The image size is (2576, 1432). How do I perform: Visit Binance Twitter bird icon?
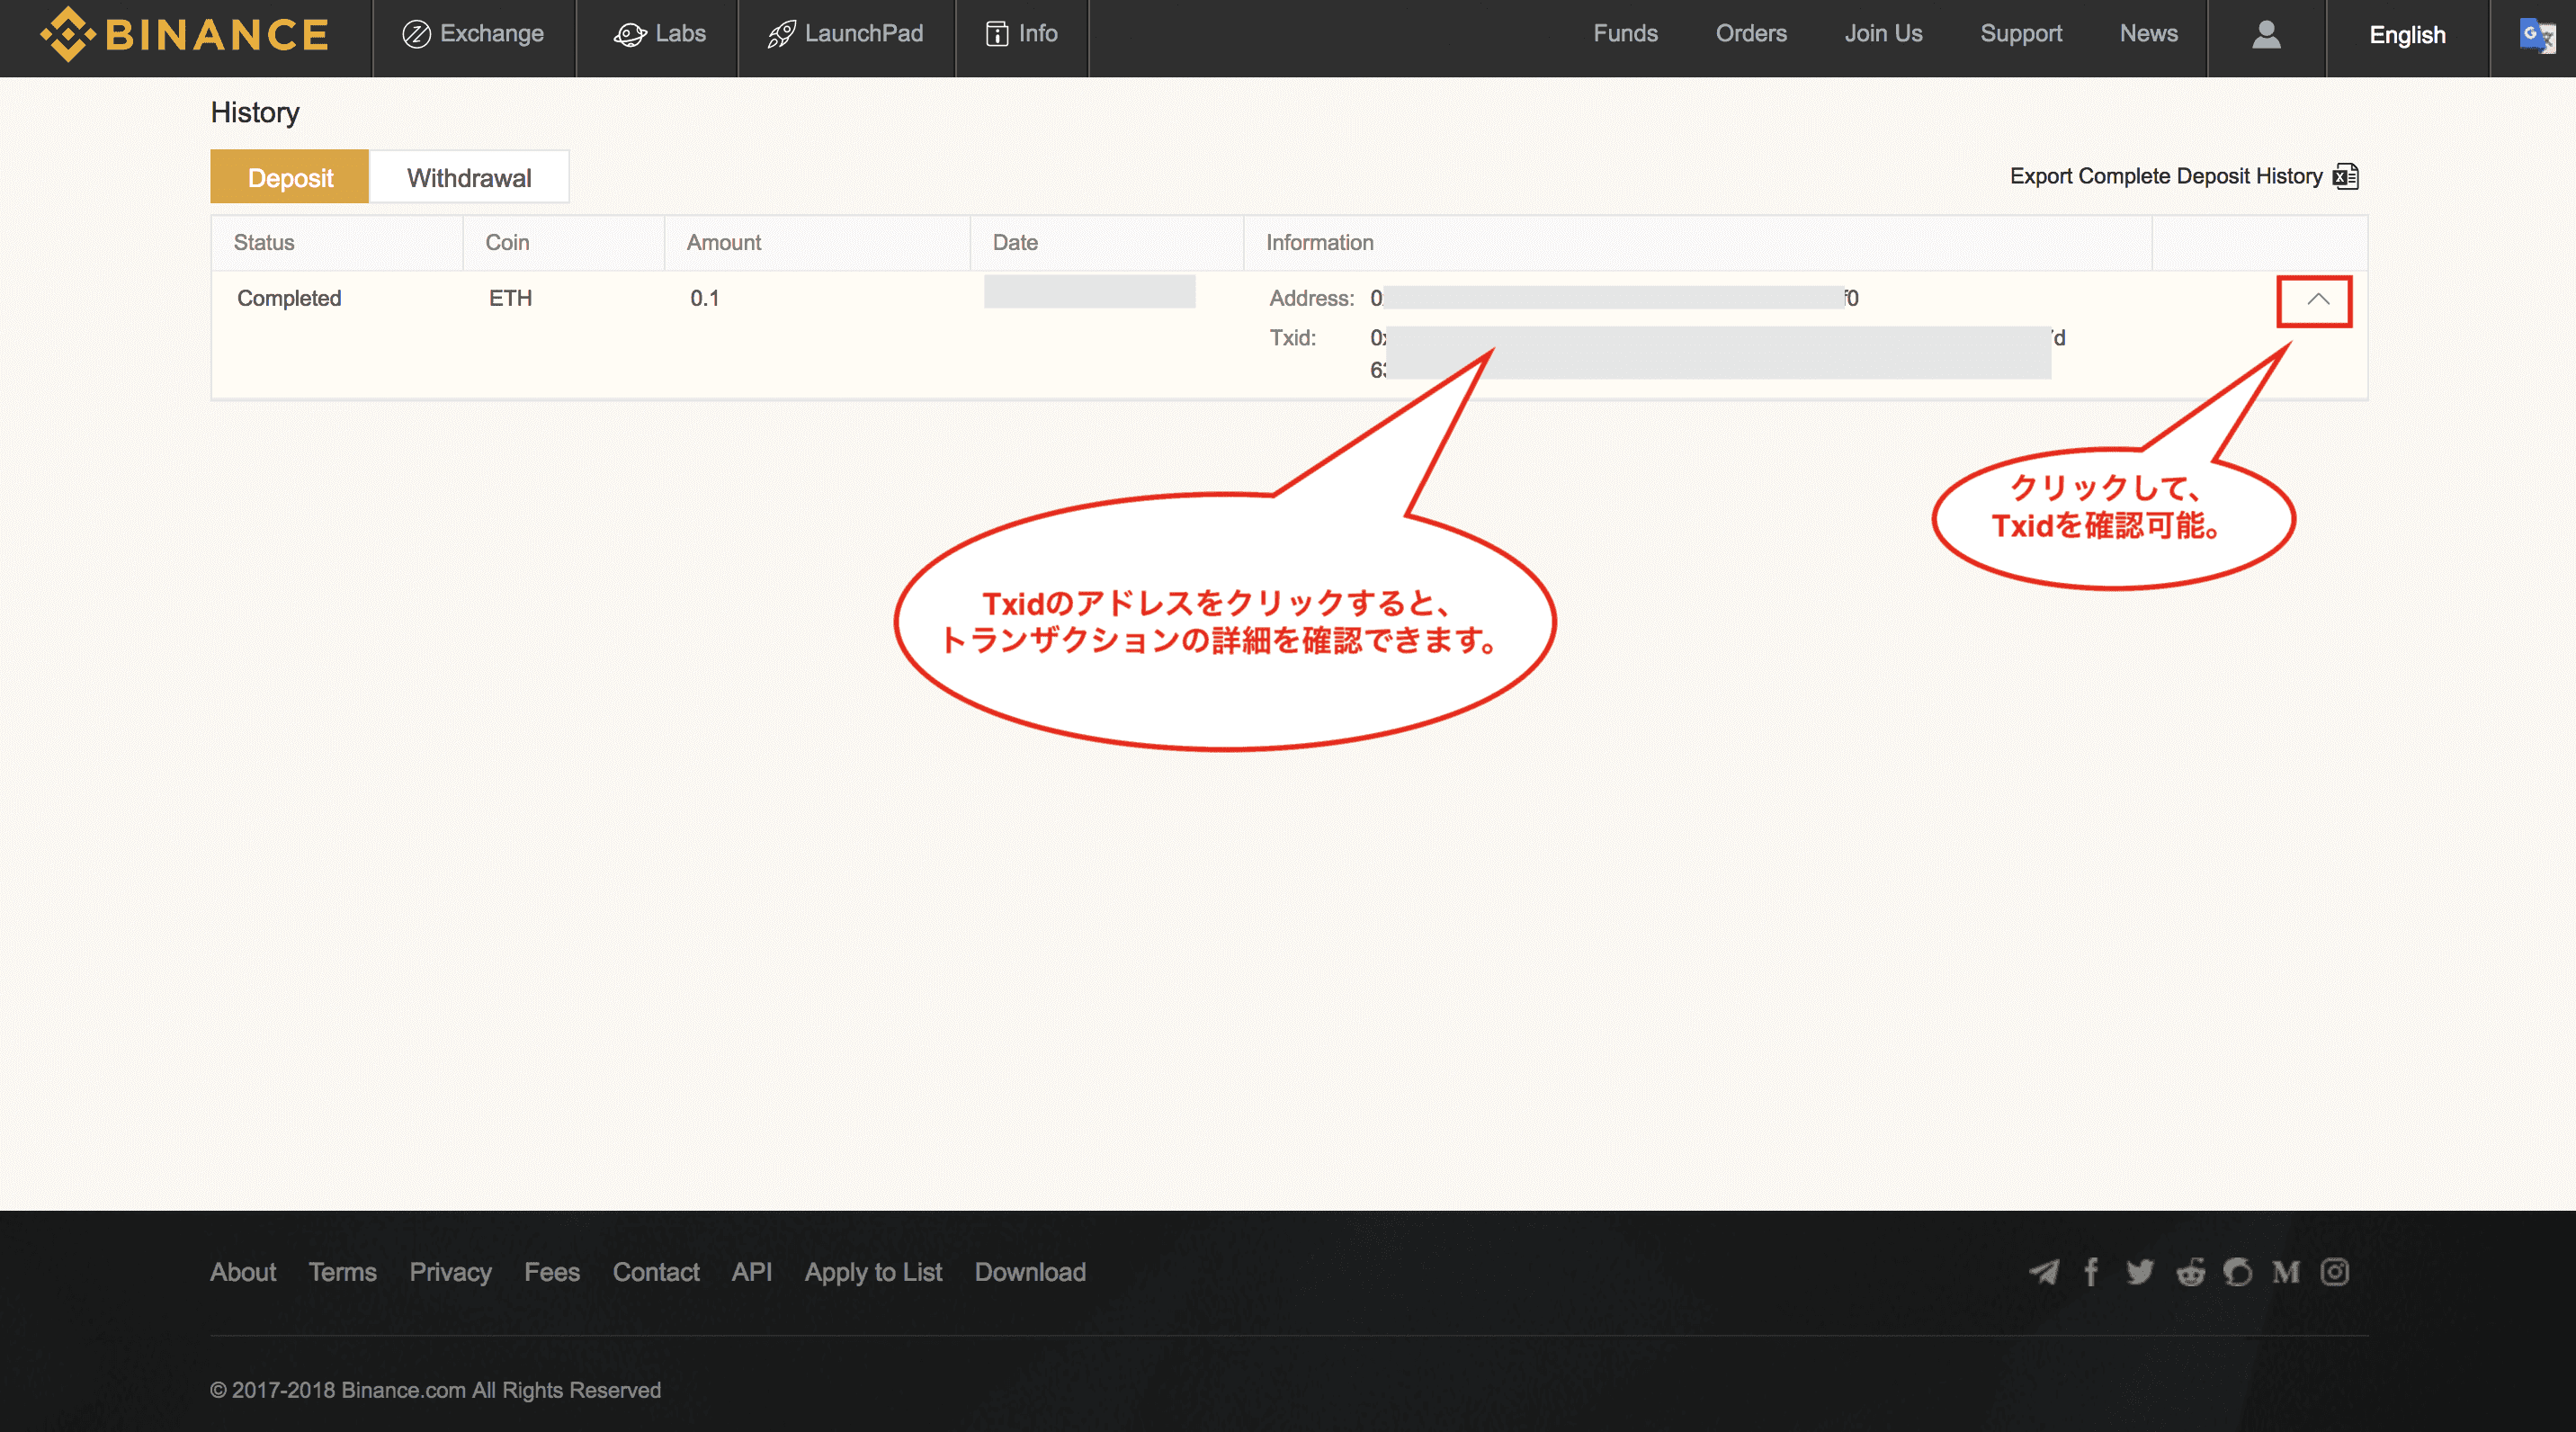[2139, 1272]
